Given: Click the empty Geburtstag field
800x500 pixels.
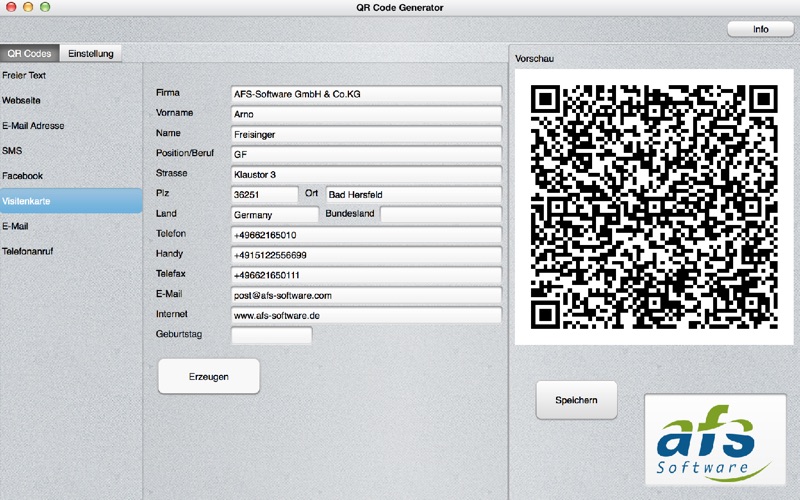Looking at the screenshot, I should point(271,335).
